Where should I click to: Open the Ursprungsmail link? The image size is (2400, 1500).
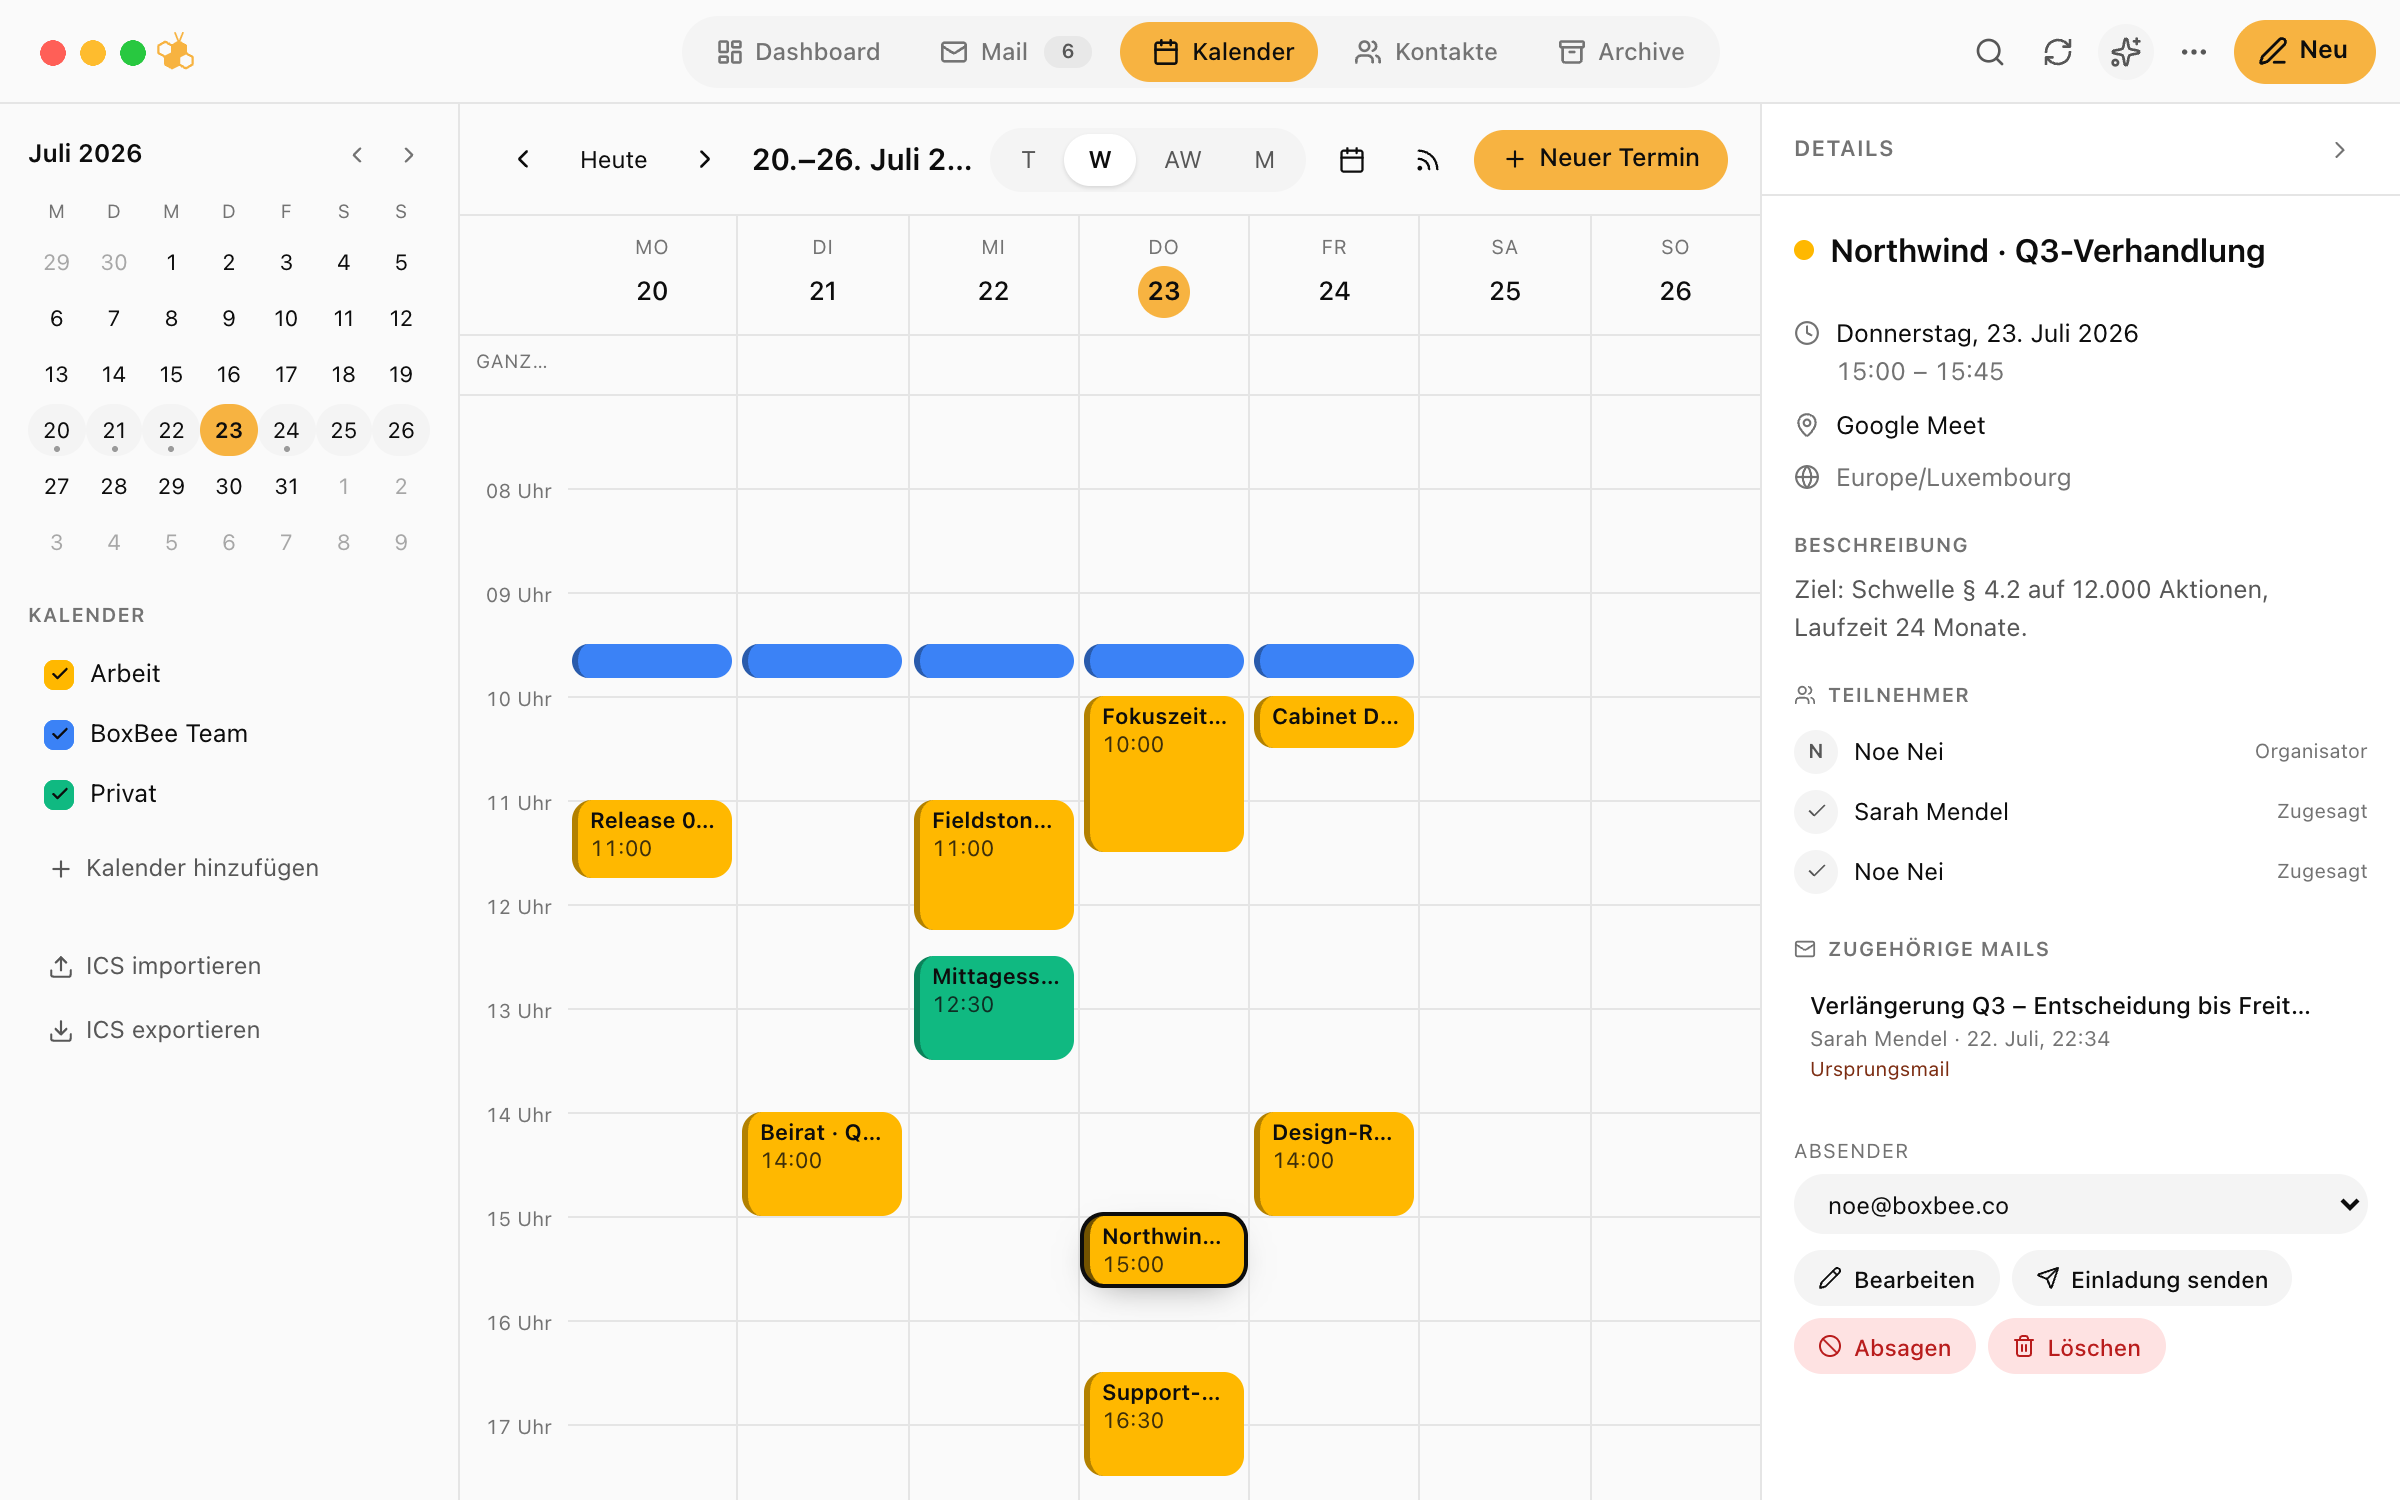(1879, 1069)
